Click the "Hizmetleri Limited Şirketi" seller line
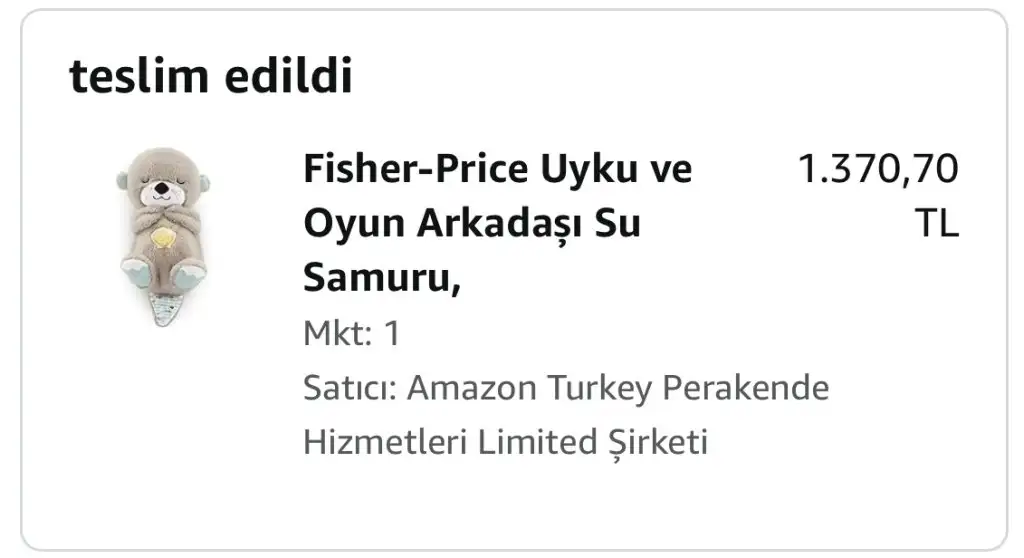The width and height of the screenshot is (1024, 558). point(505,441)
